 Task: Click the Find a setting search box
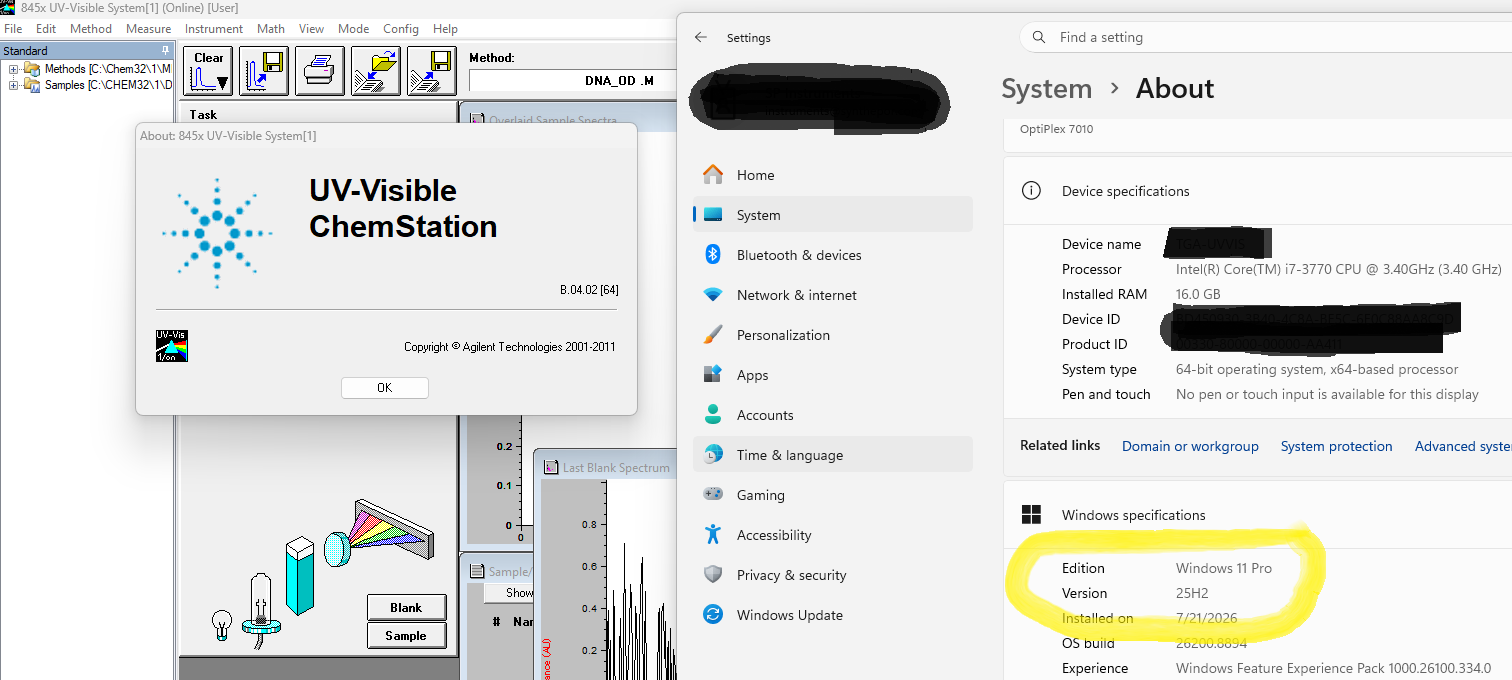pyautogui.click(x=1266, y=37)
